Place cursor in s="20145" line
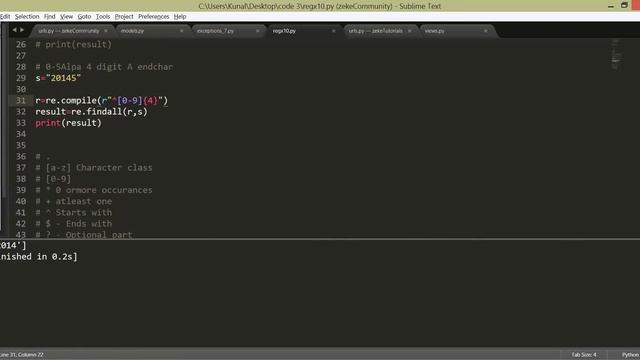The image size is (640, 360). pyautogui.click(x=58, y=78)
